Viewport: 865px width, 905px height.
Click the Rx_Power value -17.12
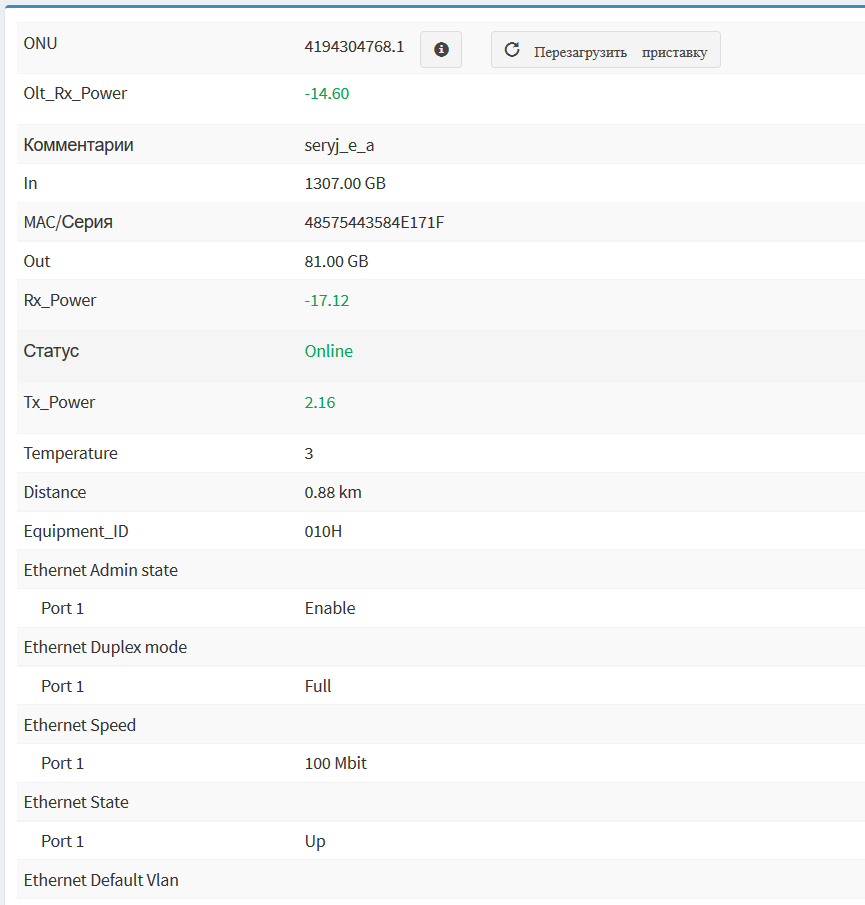327,301
